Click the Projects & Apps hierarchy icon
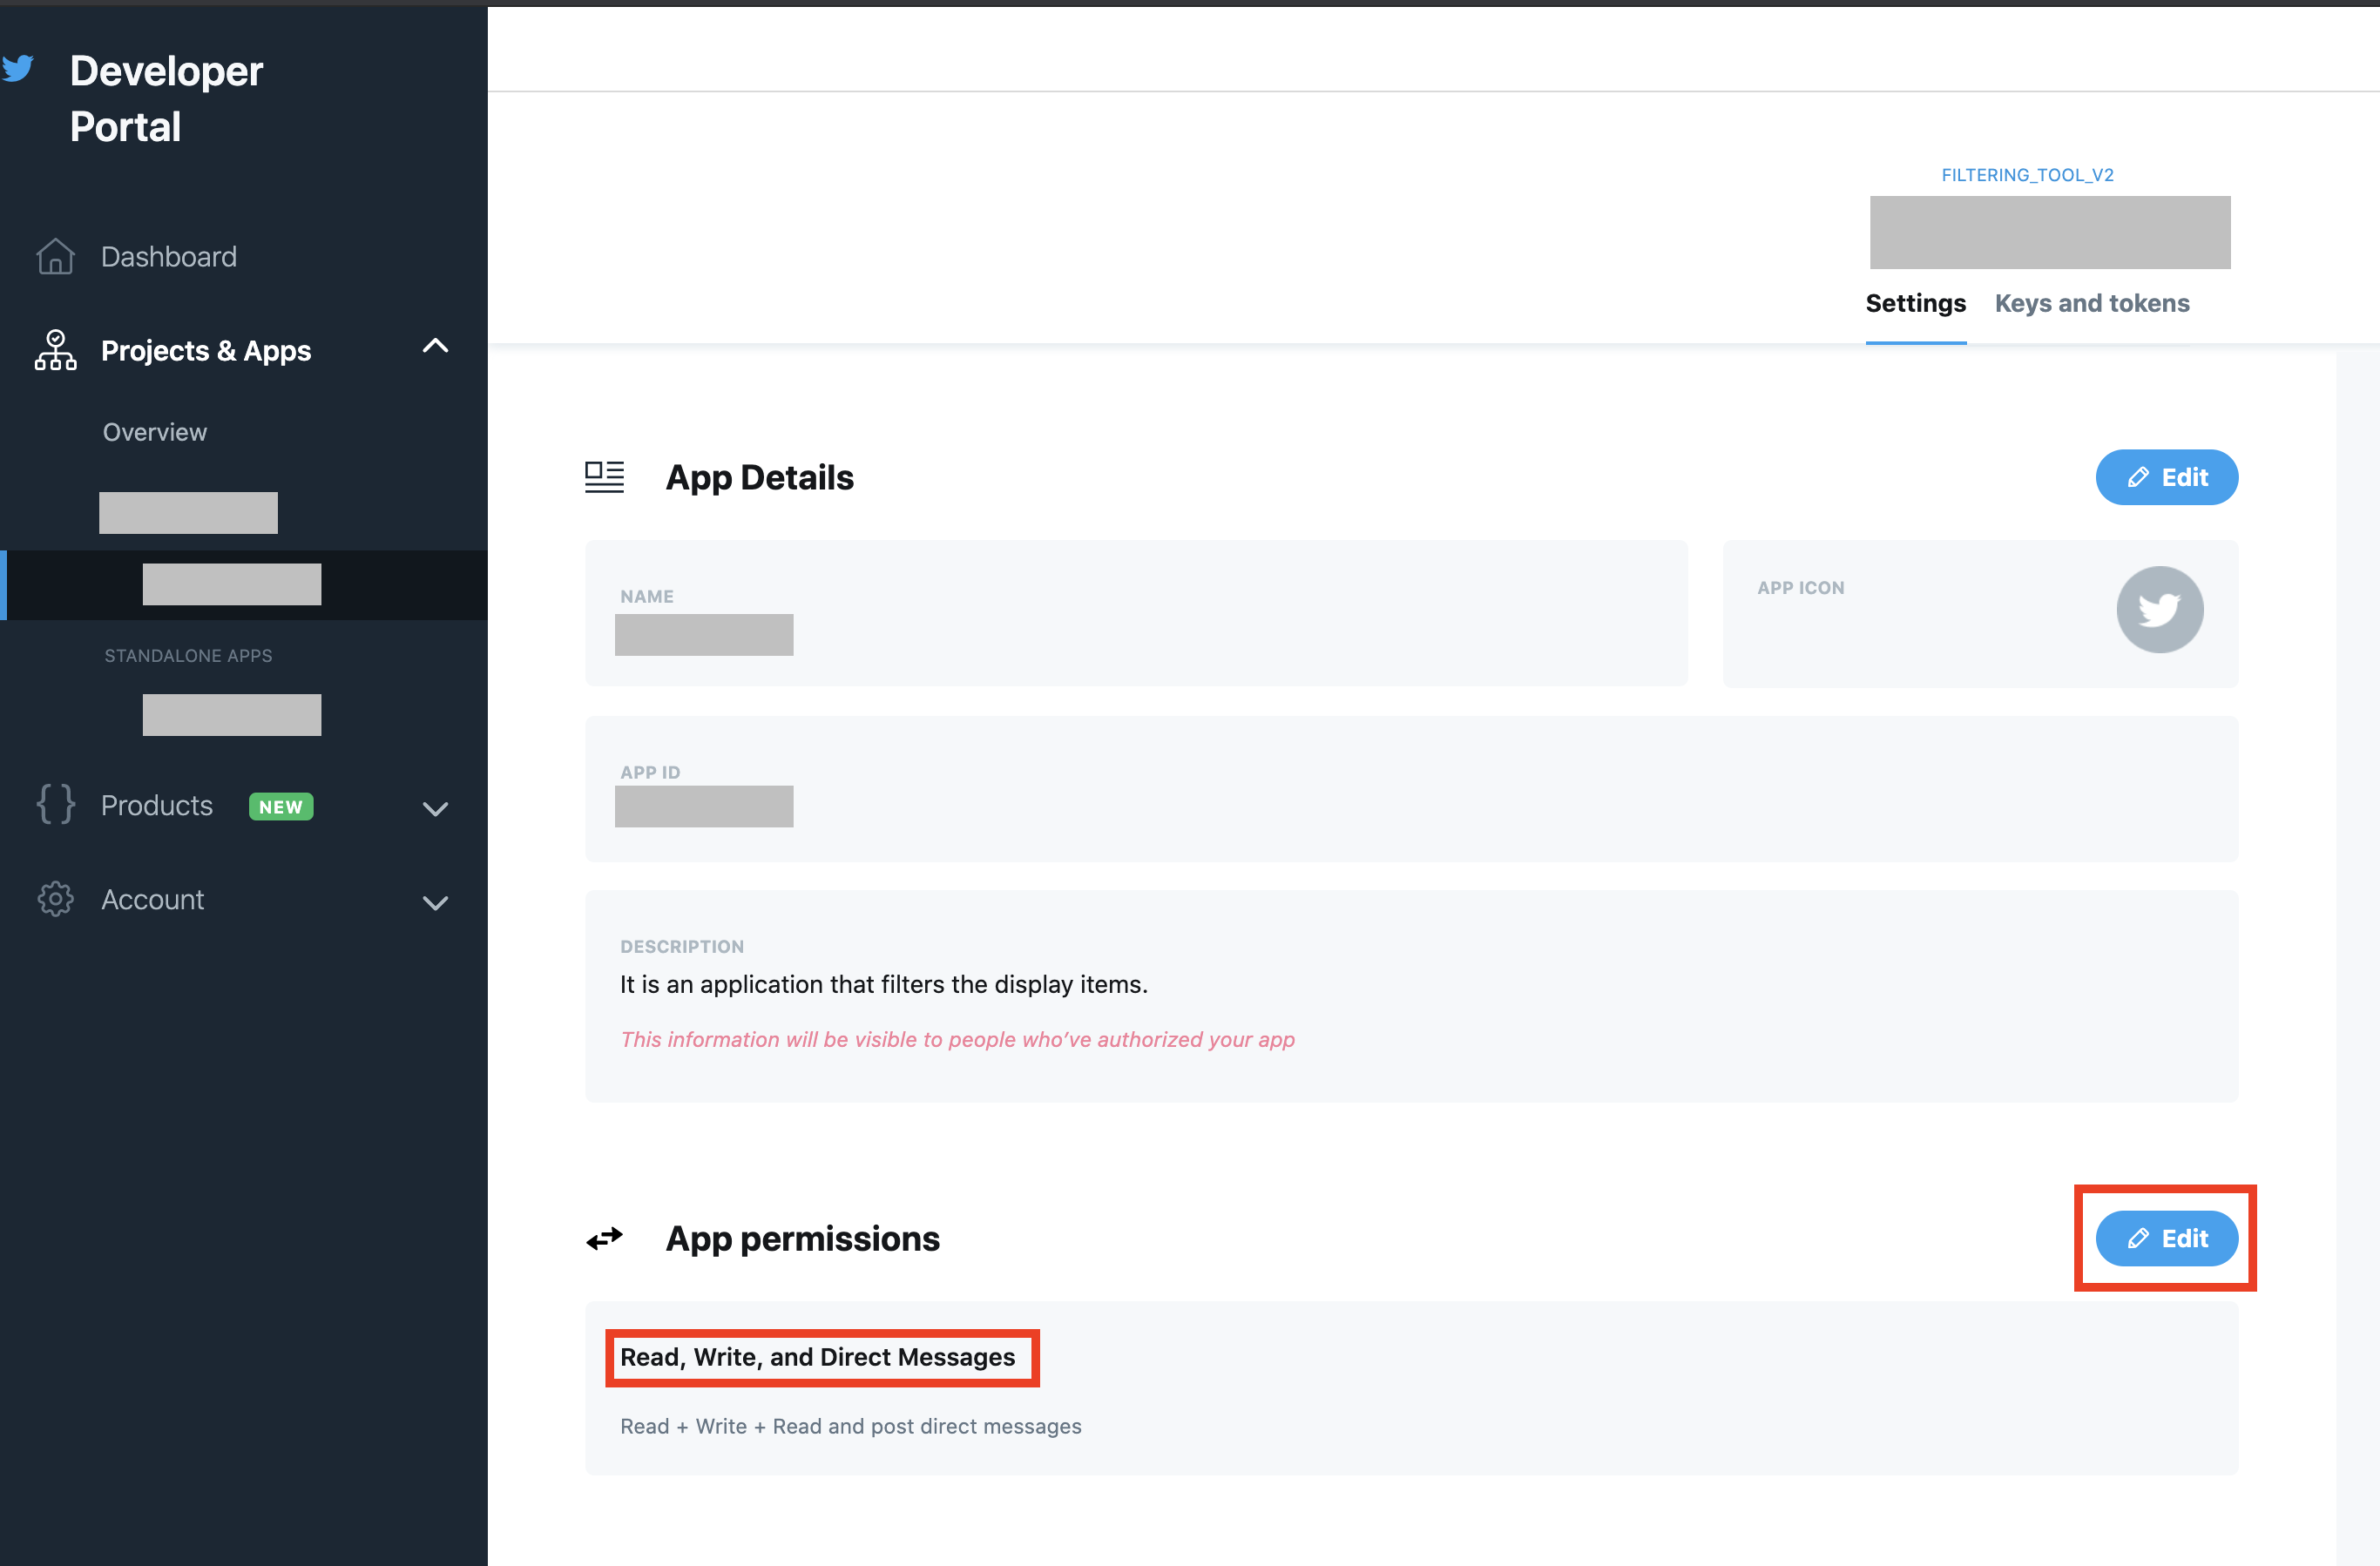 [55, 351]
